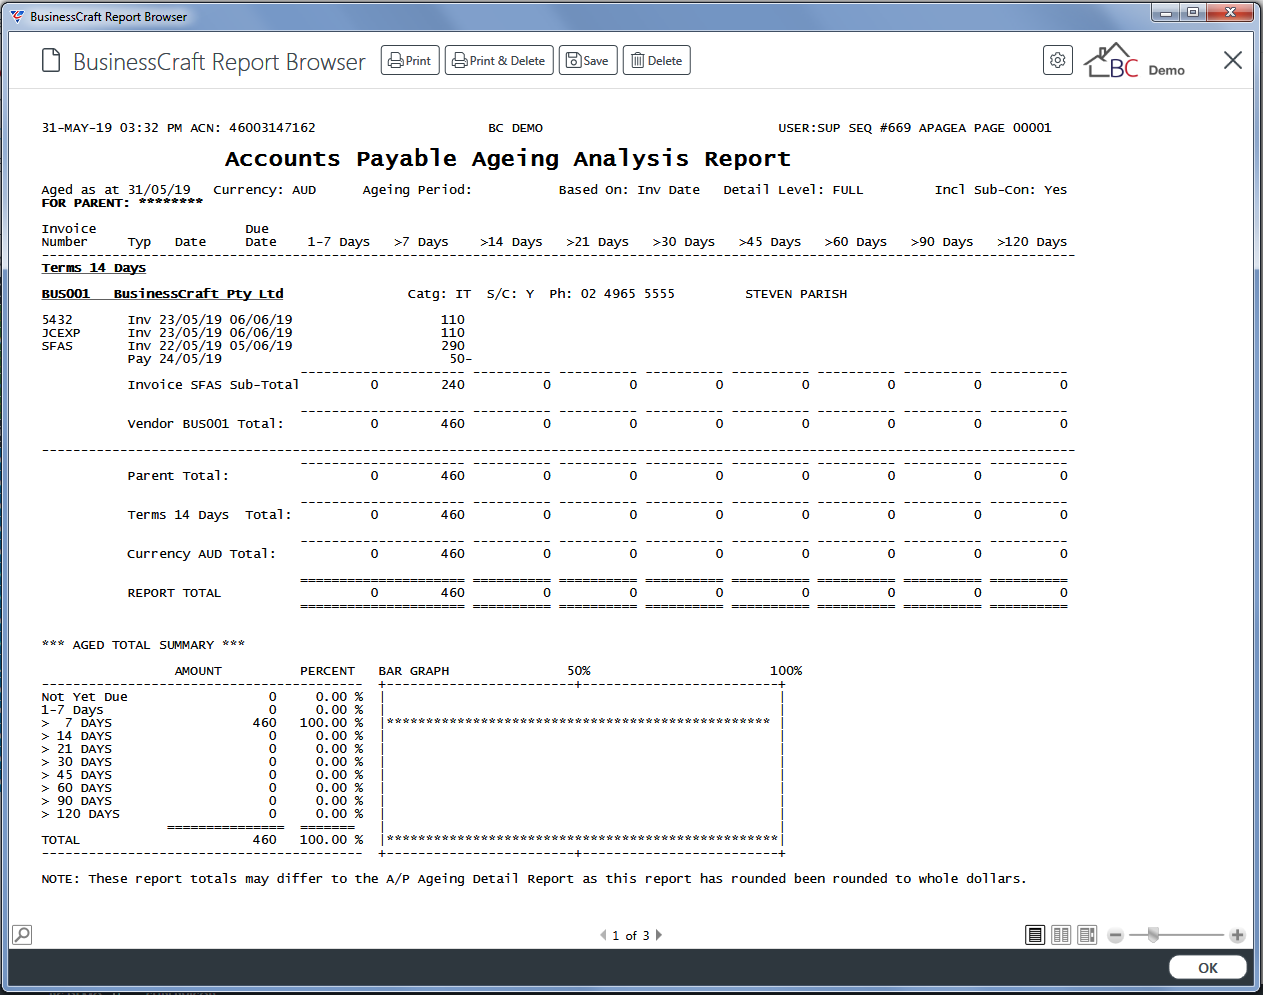The width and height of the screenshot is (1263, 995).
Task: Switch to two-page side-by-side view icon
Action: coord(1061,935)
